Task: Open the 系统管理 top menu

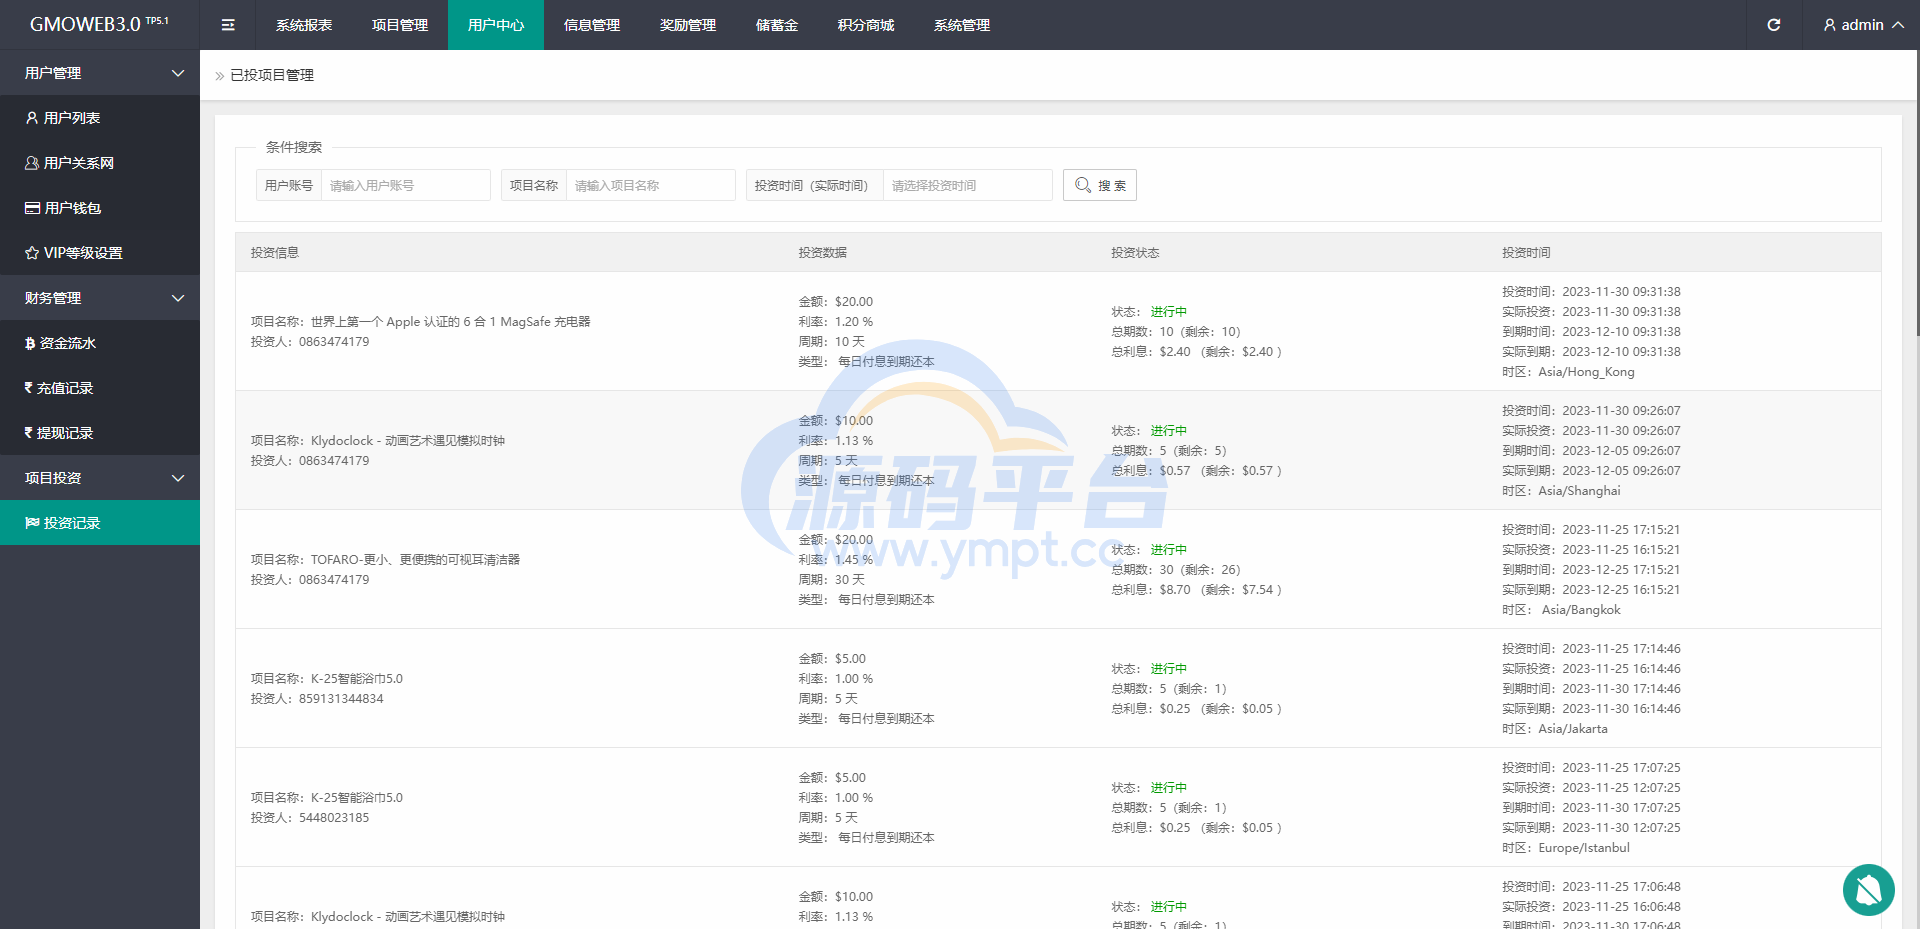Action: tap(962, 25)
